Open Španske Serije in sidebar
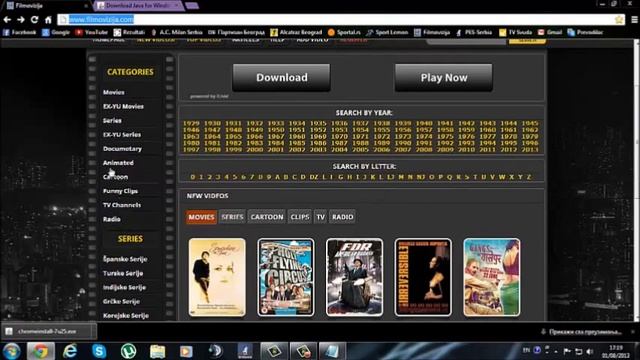The image size is (640, 360). 125,259
